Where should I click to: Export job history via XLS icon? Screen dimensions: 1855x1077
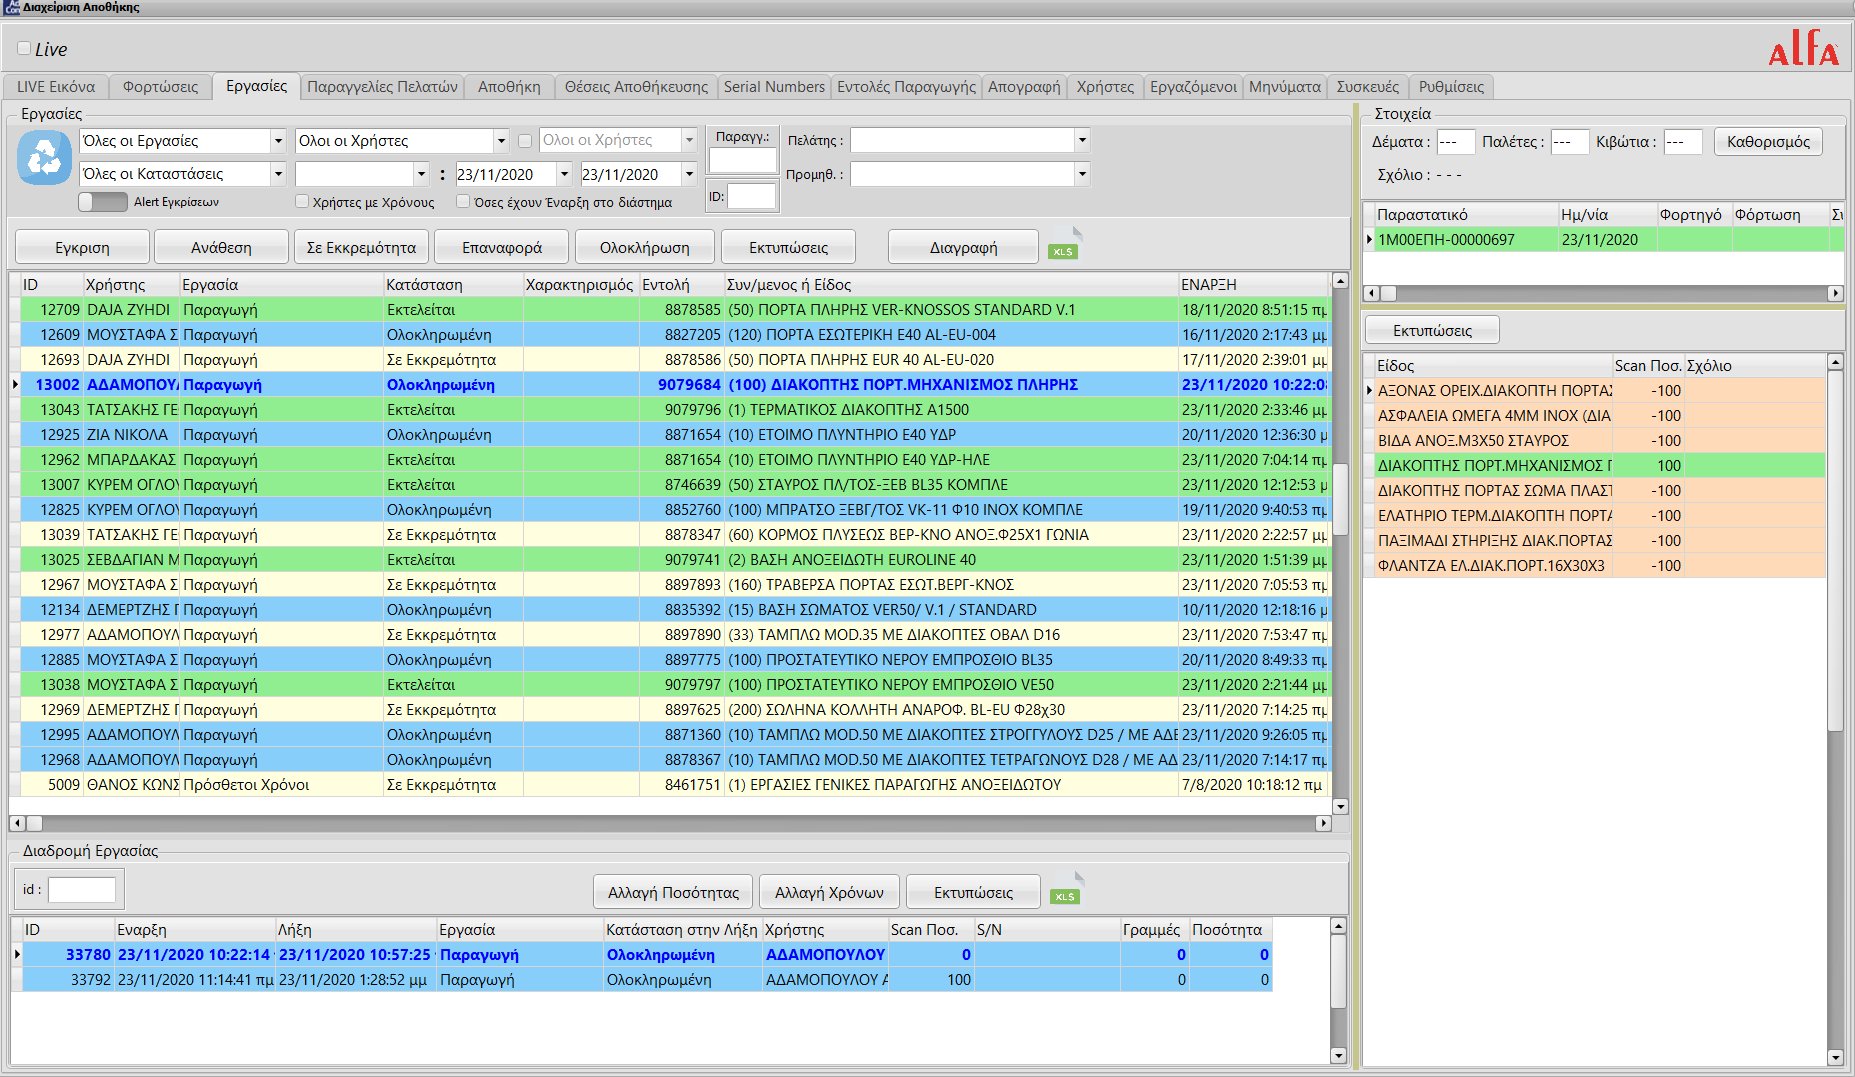(x=1067, y=889)
